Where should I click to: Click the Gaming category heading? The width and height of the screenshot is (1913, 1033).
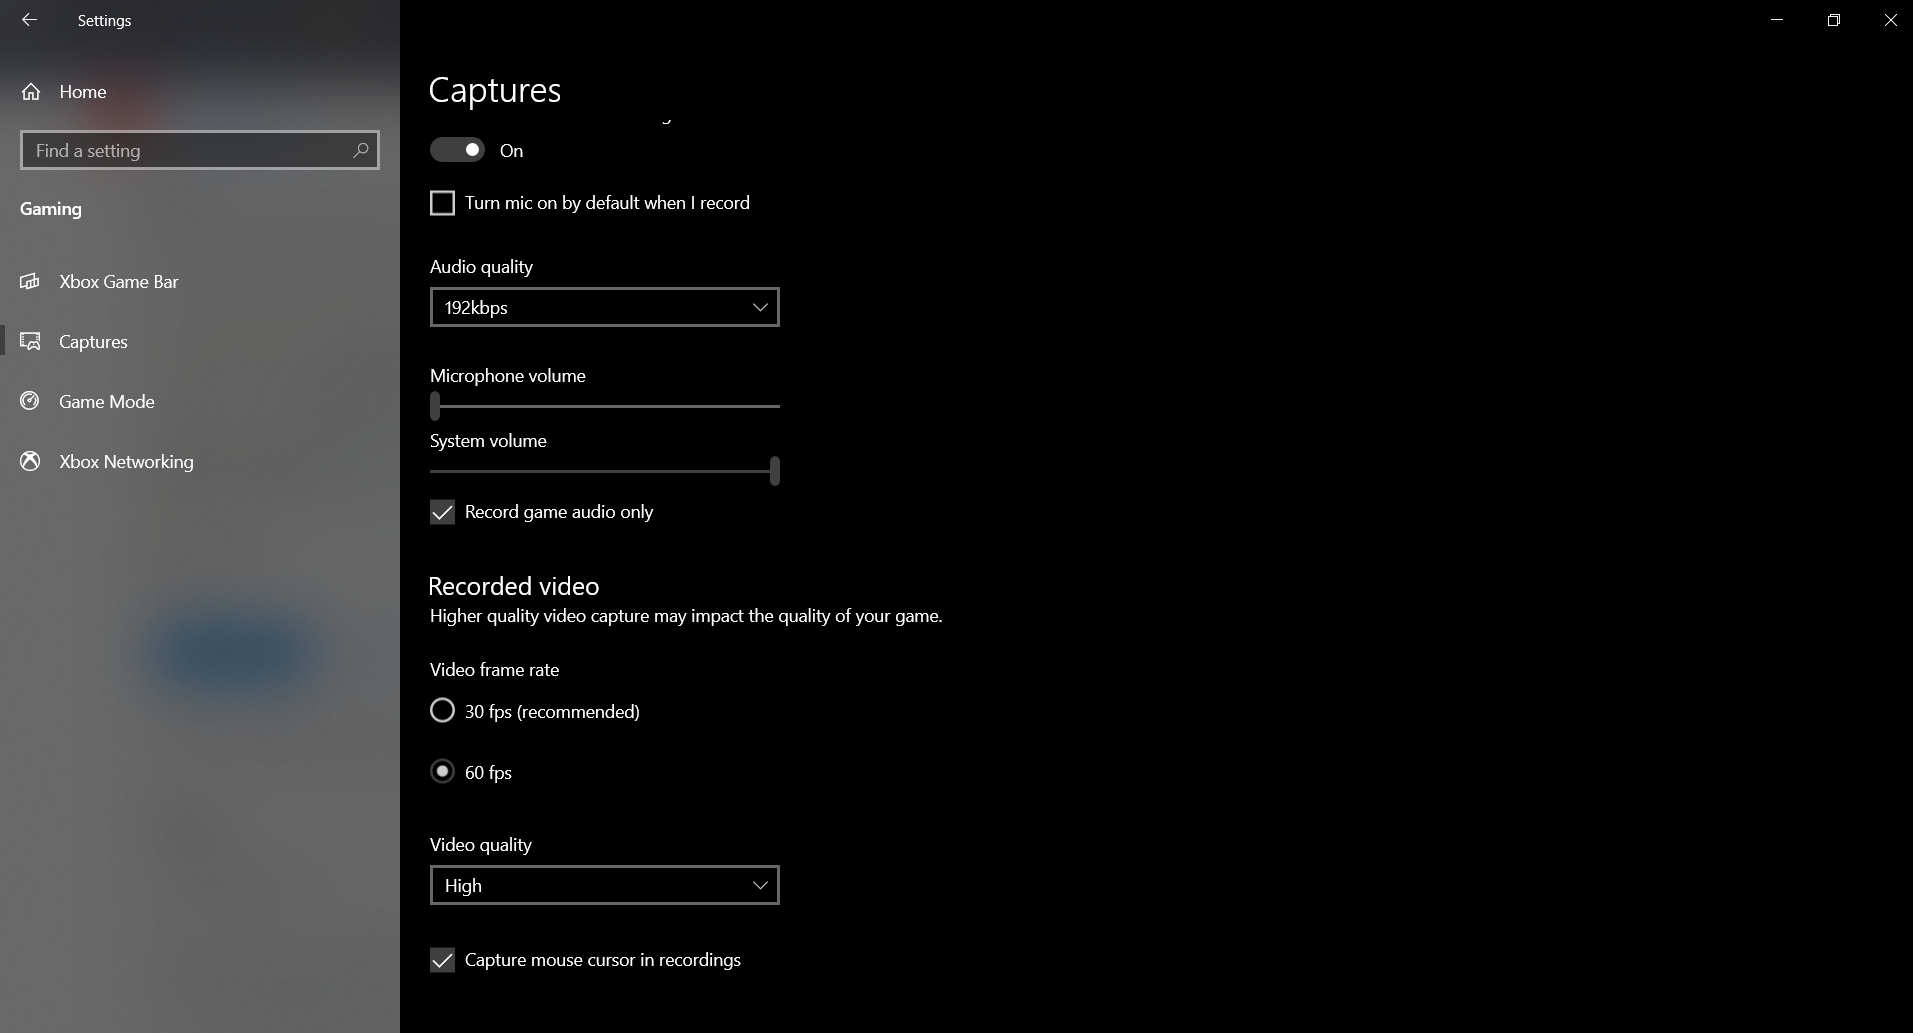51,209
